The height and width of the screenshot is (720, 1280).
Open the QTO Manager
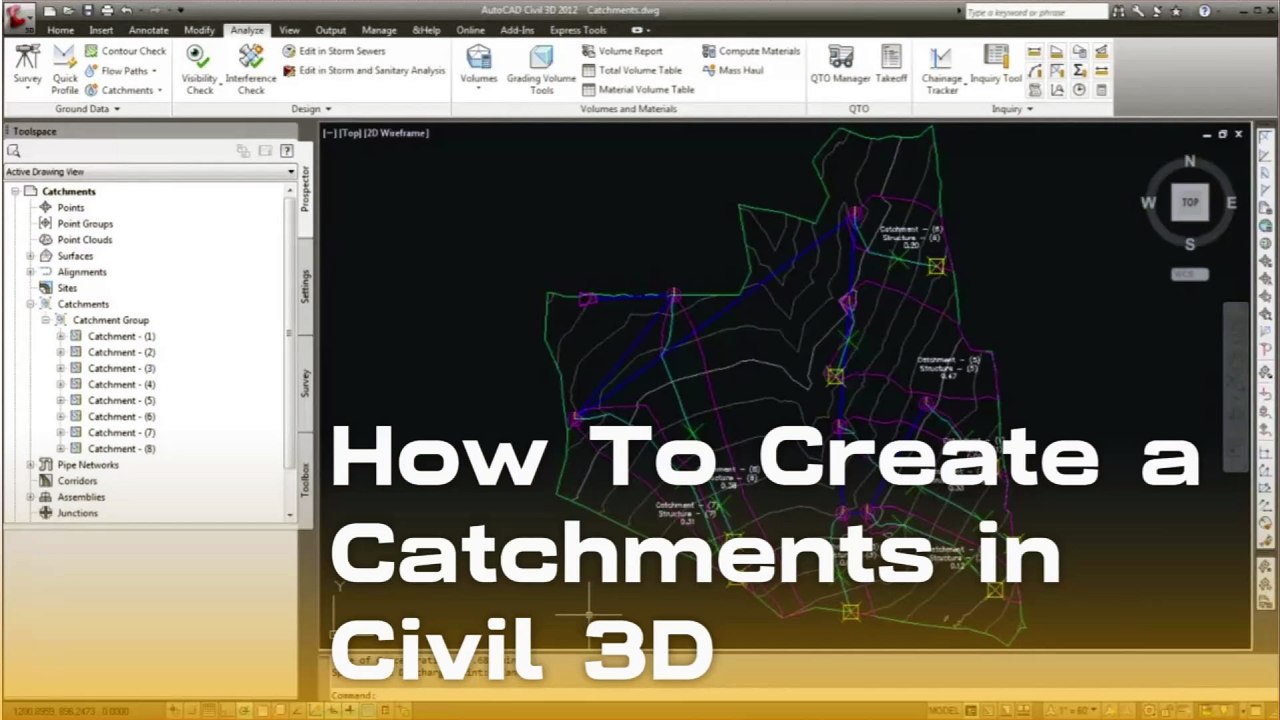tap(840, 64)
